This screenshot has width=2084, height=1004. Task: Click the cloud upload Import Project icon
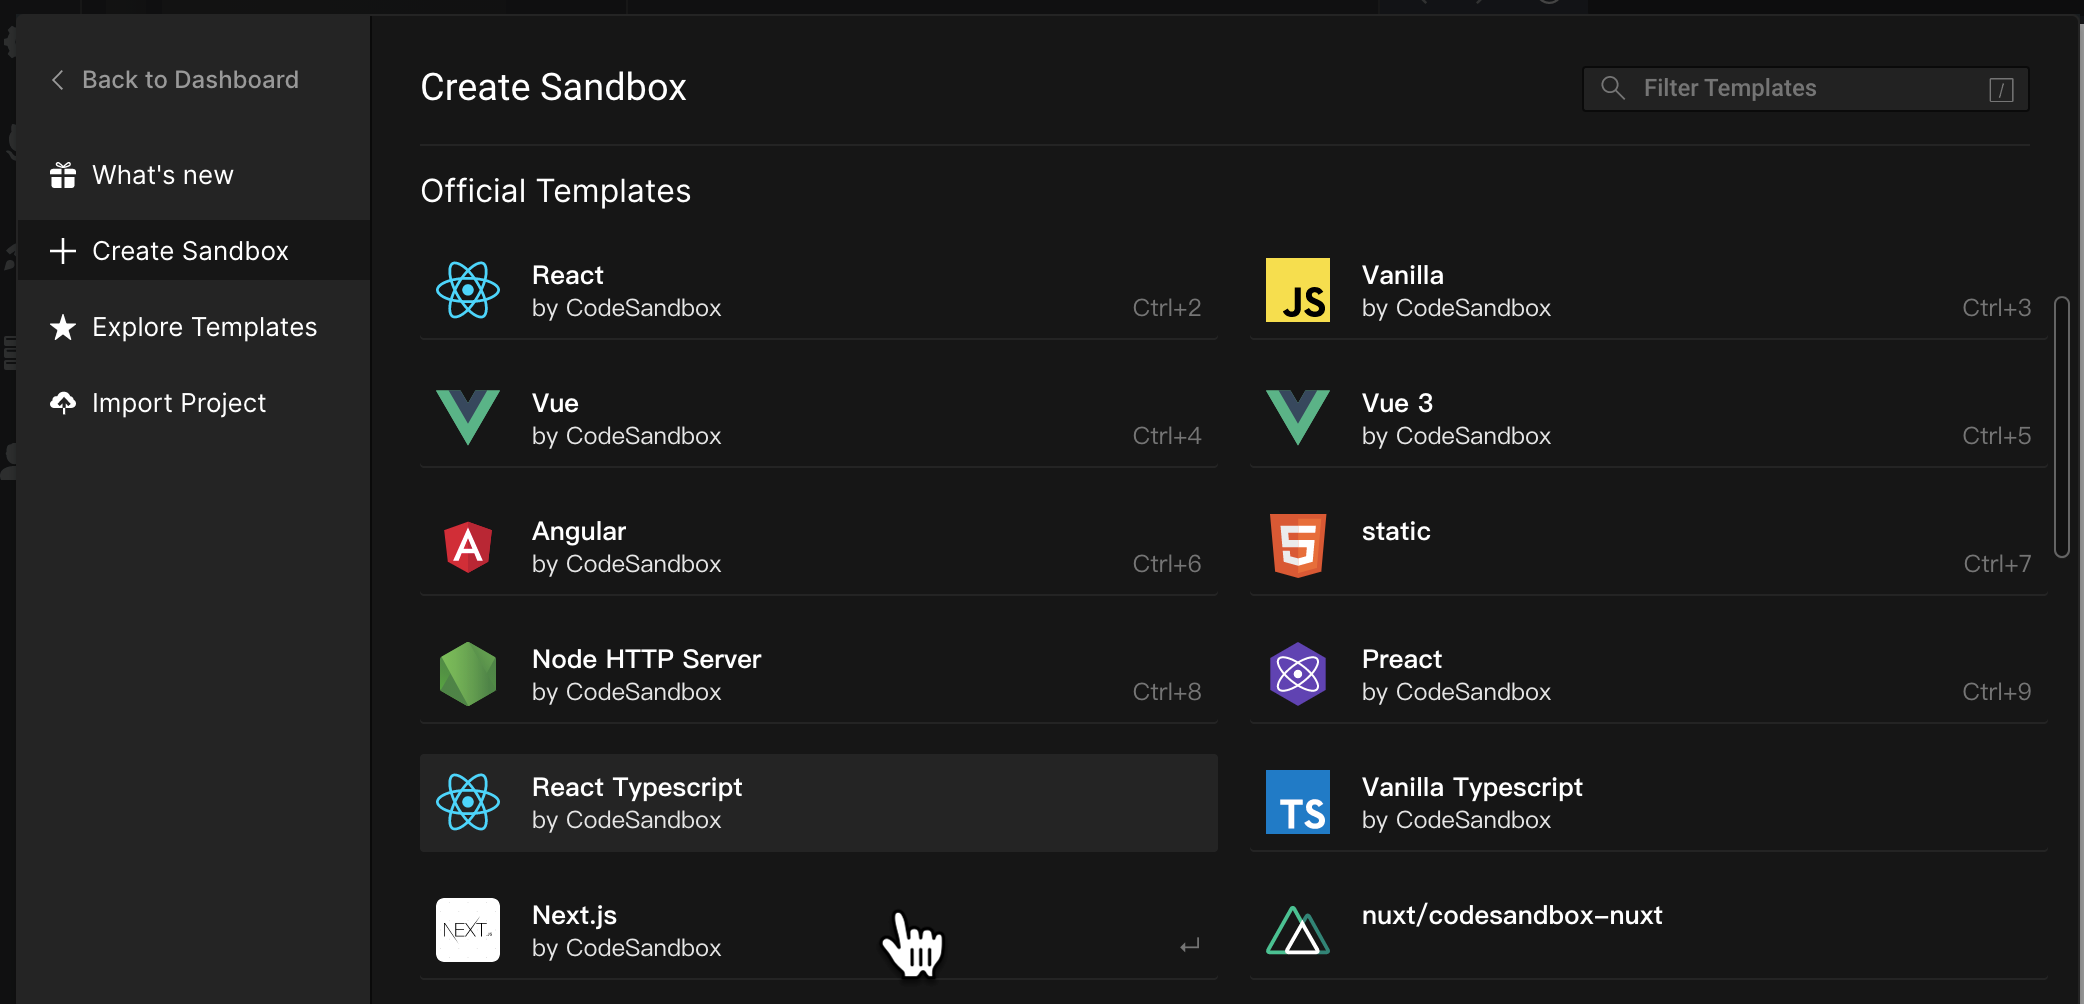63,403
